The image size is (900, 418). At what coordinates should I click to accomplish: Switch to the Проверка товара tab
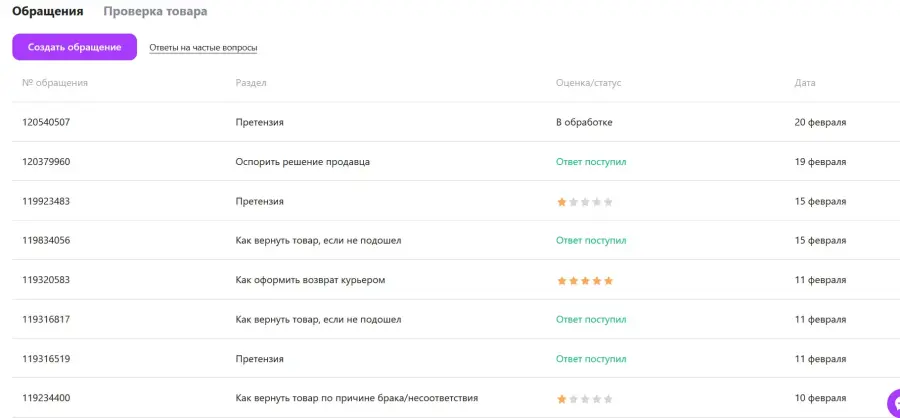click(x=155, y=11)
